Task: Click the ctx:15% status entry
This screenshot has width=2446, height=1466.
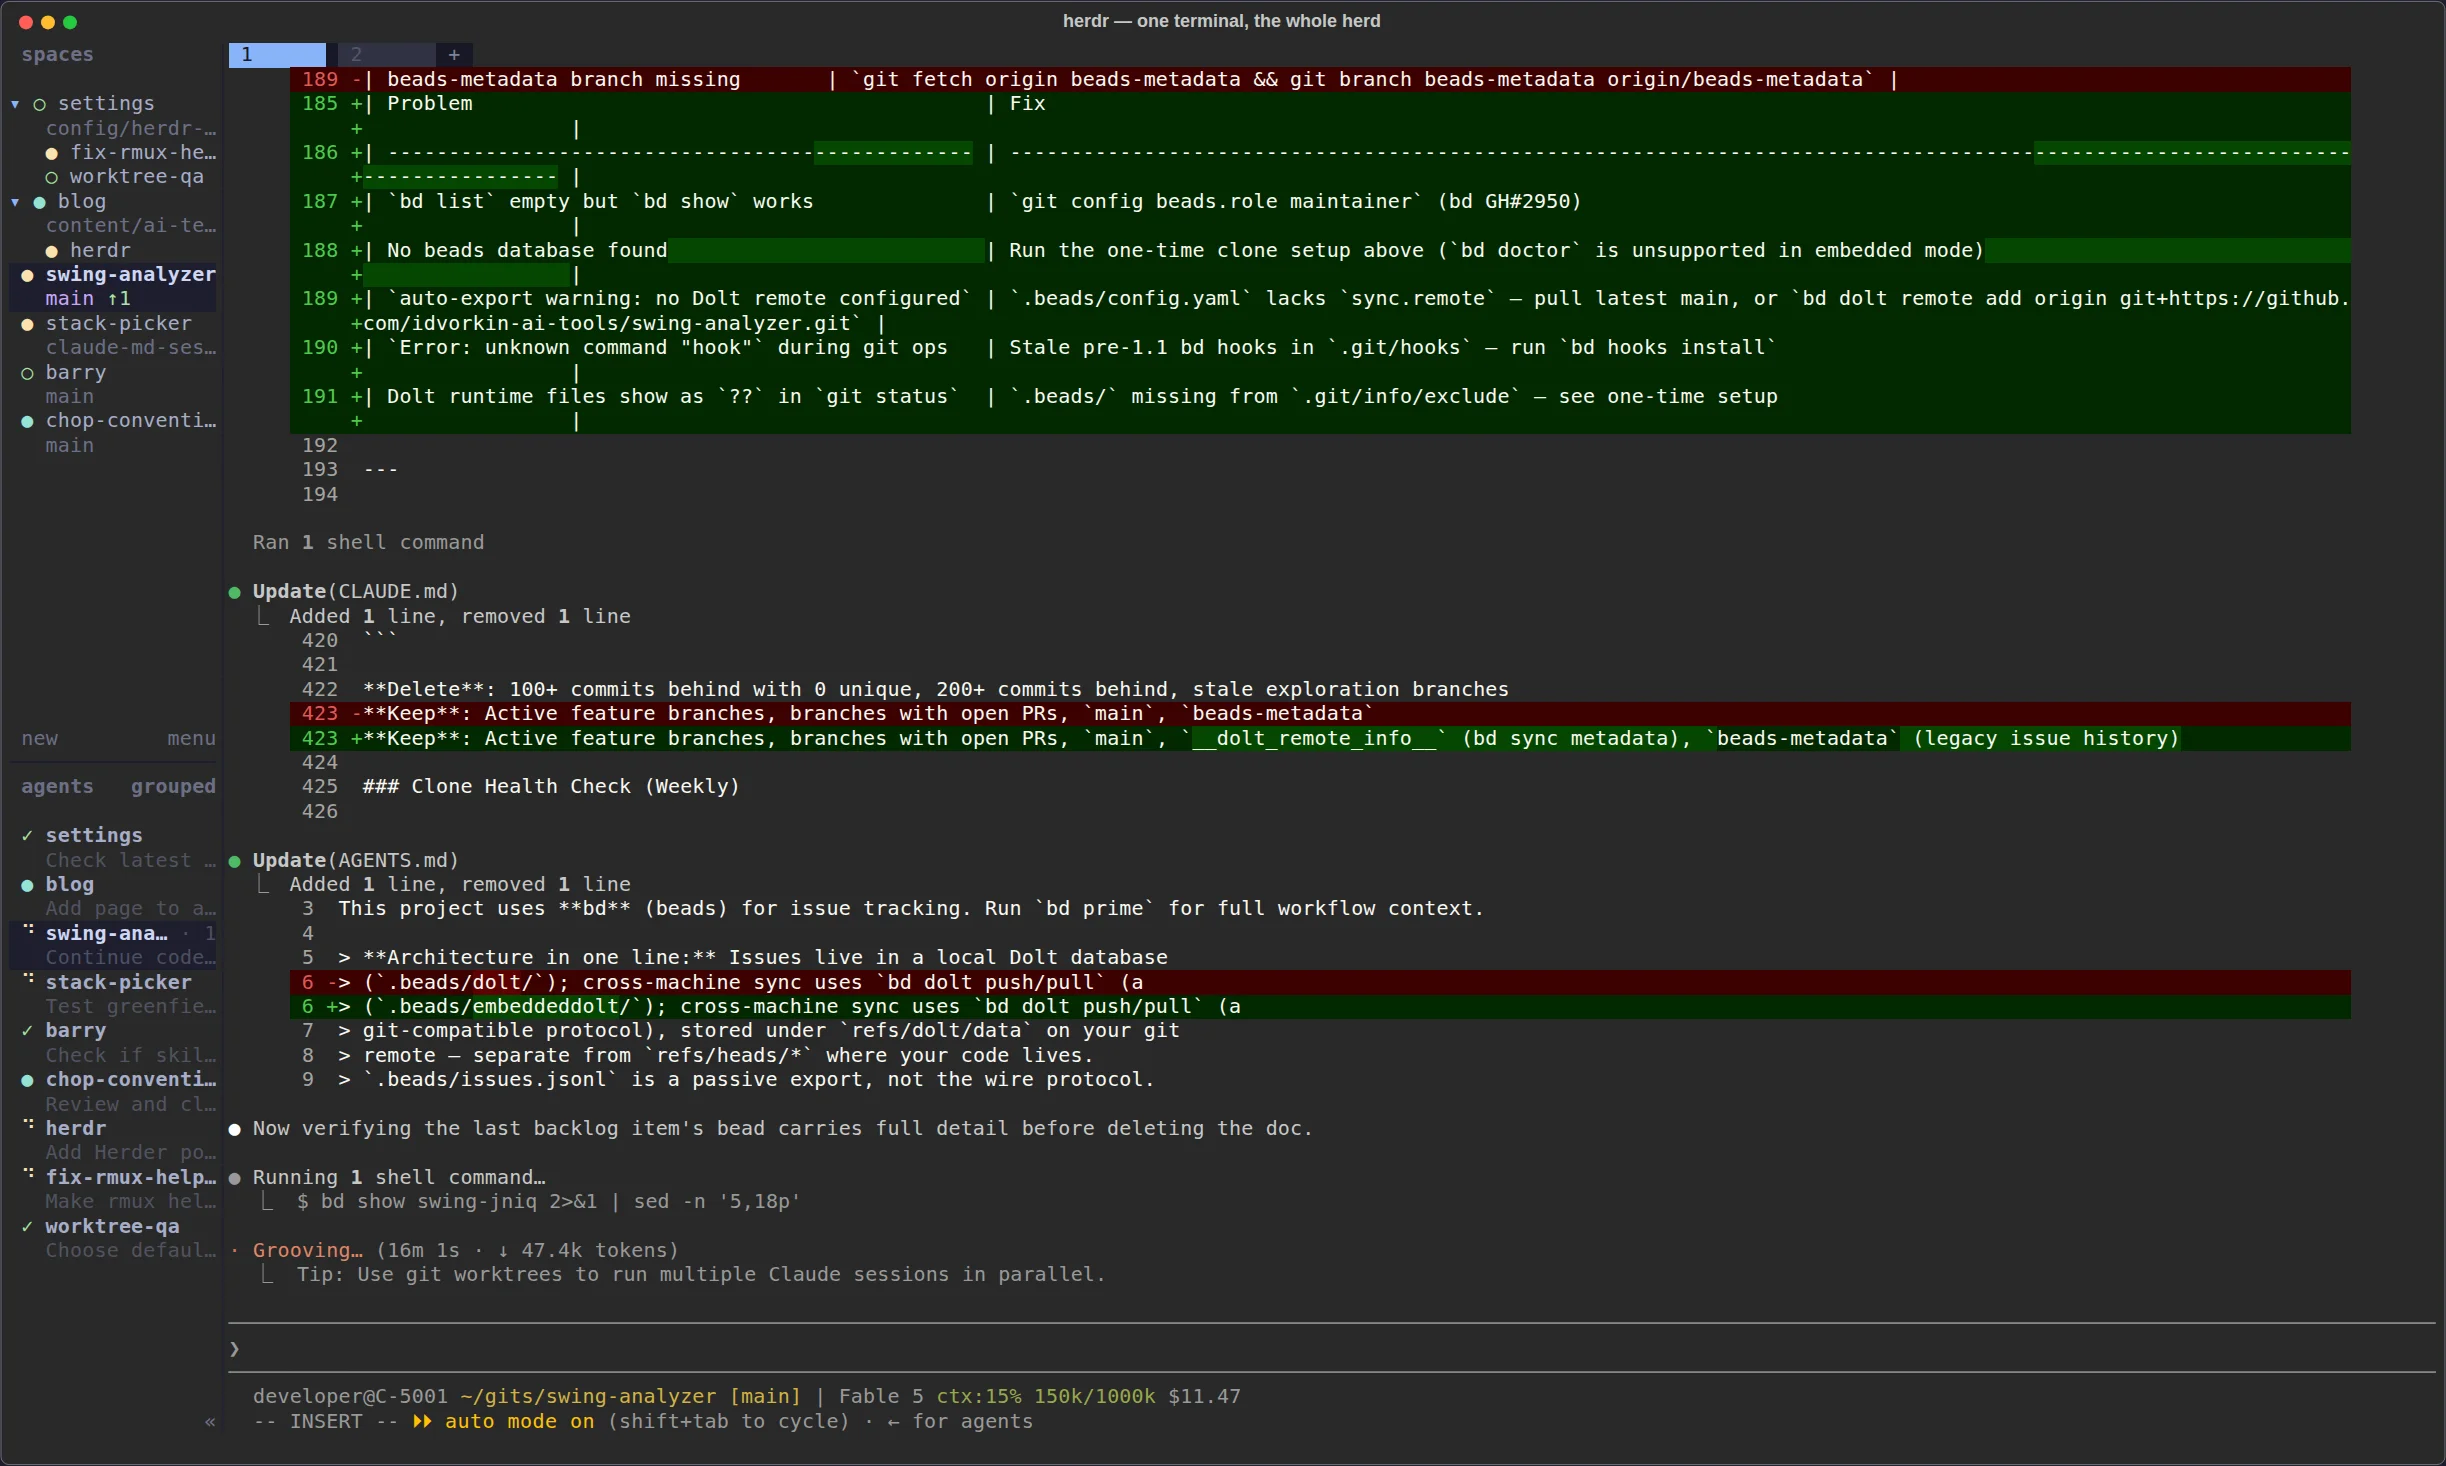Action: [x=979, y=1397]
